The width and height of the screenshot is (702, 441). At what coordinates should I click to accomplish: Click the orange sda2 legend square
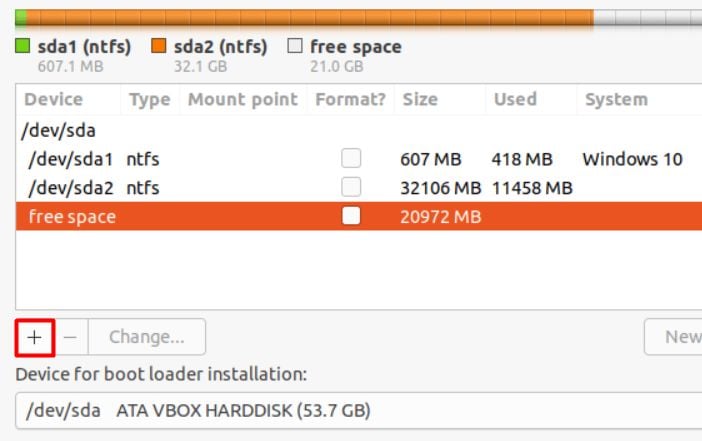[x=158, y=46]
